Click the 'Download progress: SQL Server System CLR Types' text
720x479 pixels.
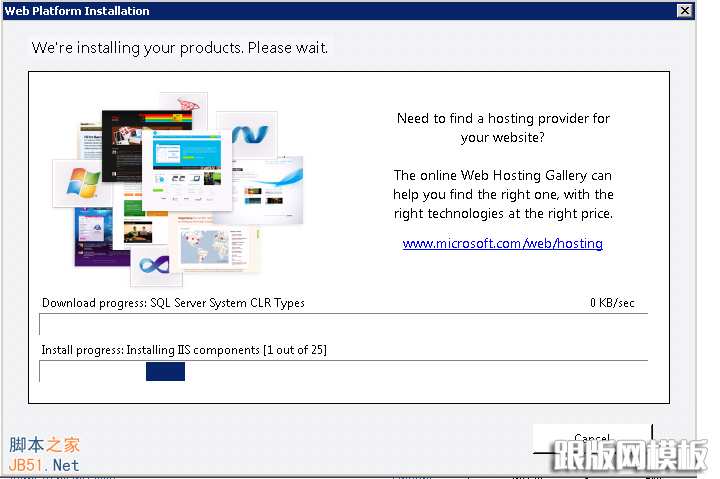pos(173,303)
